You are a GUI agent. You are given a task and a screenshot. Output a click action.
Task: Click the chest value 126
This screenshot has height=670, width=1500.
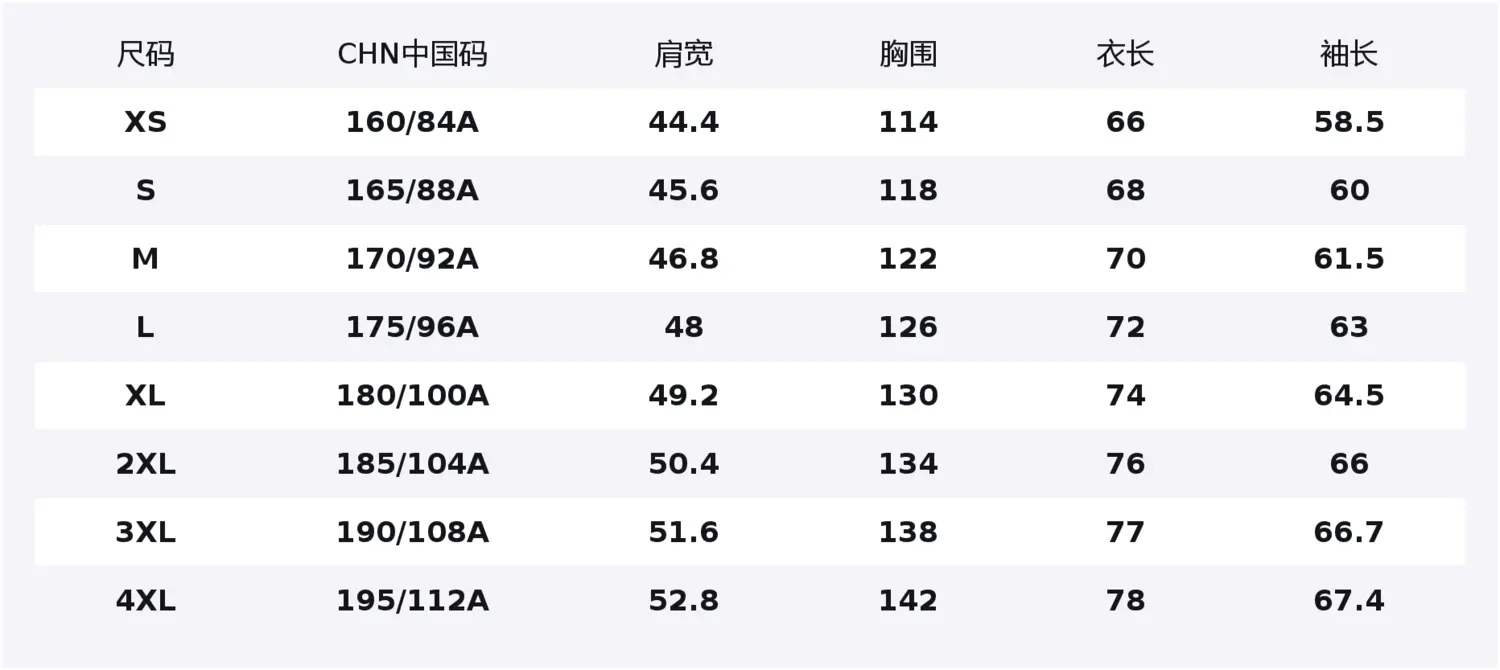coord(908,327)
